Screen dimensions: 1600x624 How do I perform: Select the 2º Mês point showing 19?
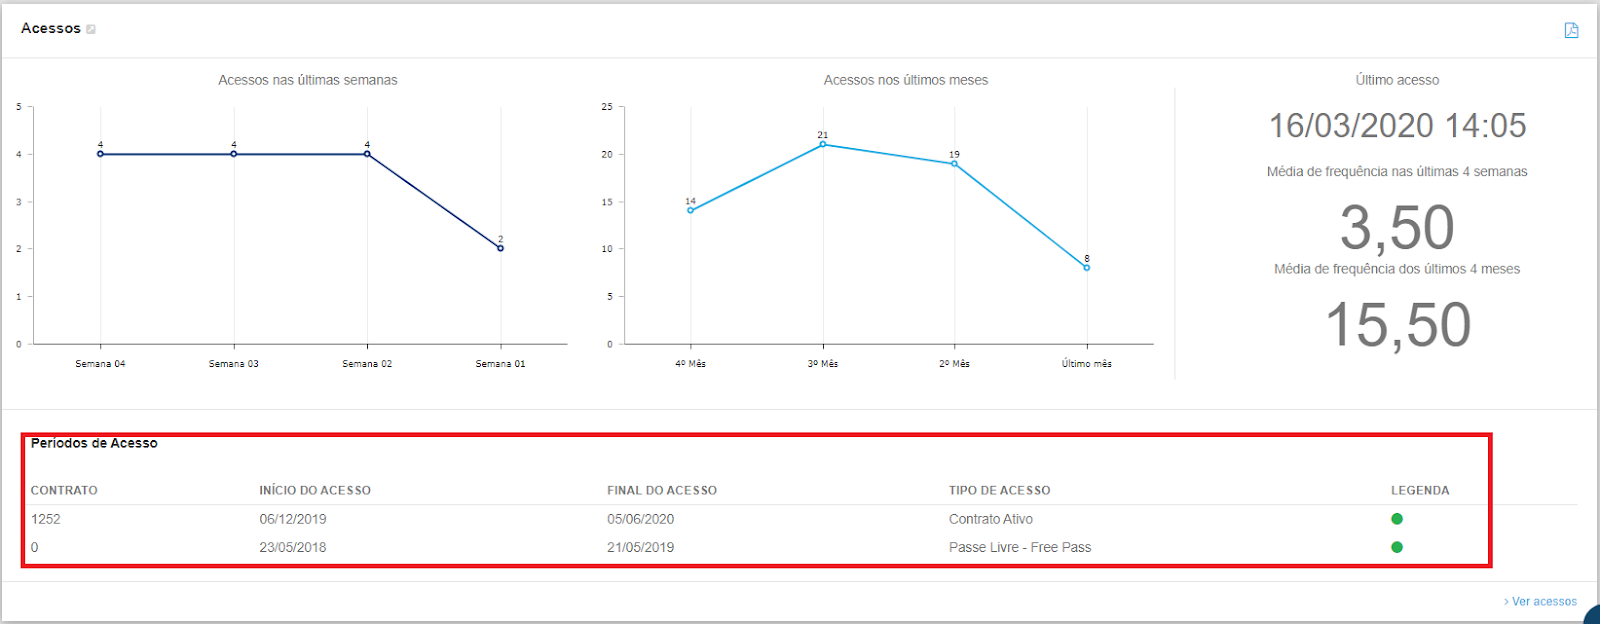pos(955,163)
